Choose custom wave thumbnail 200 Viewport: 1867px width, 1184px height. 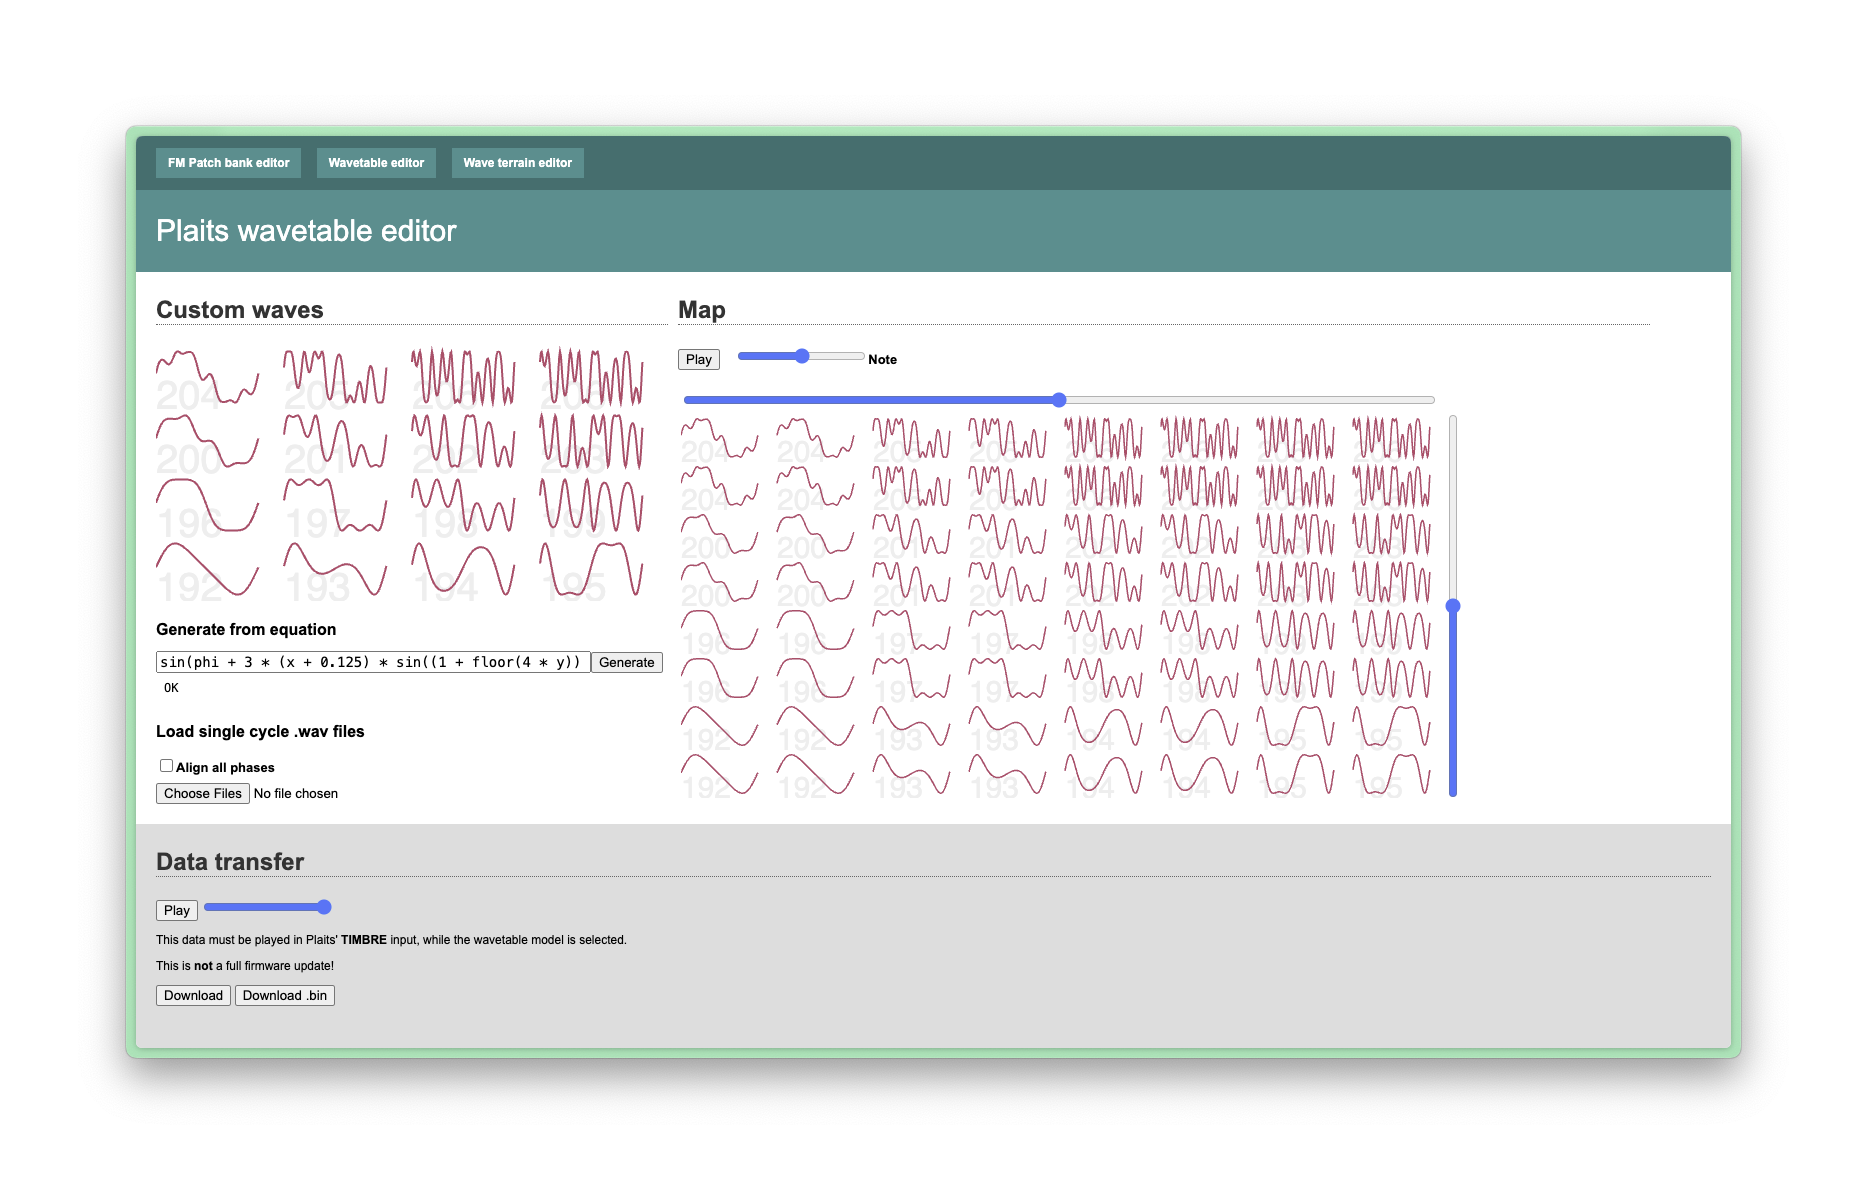pos(207,443)
